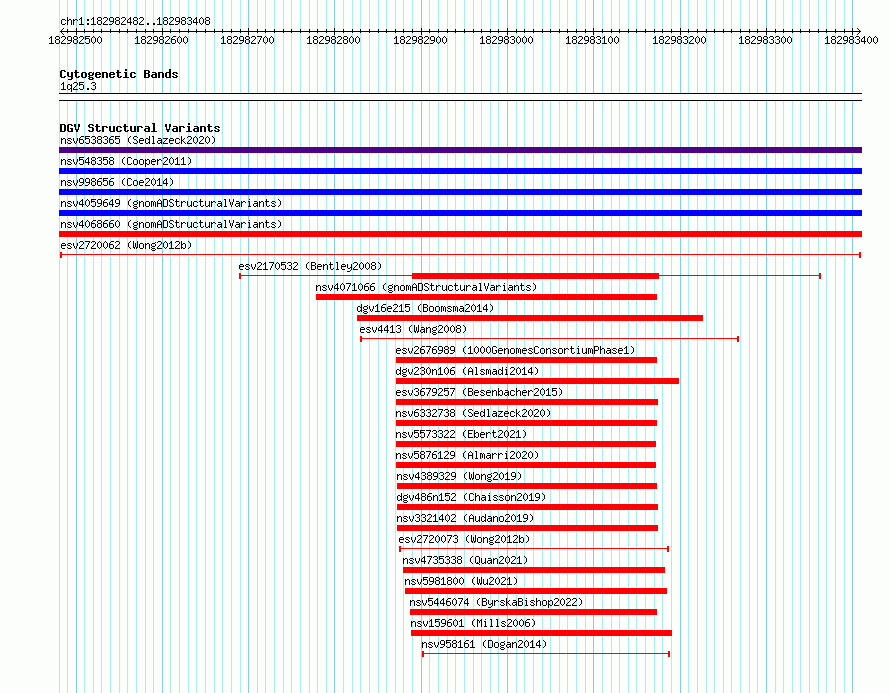This screenshot has height=693, width=890.
Task: Click the red bar under nsv3321402
Action: (527, 528)
